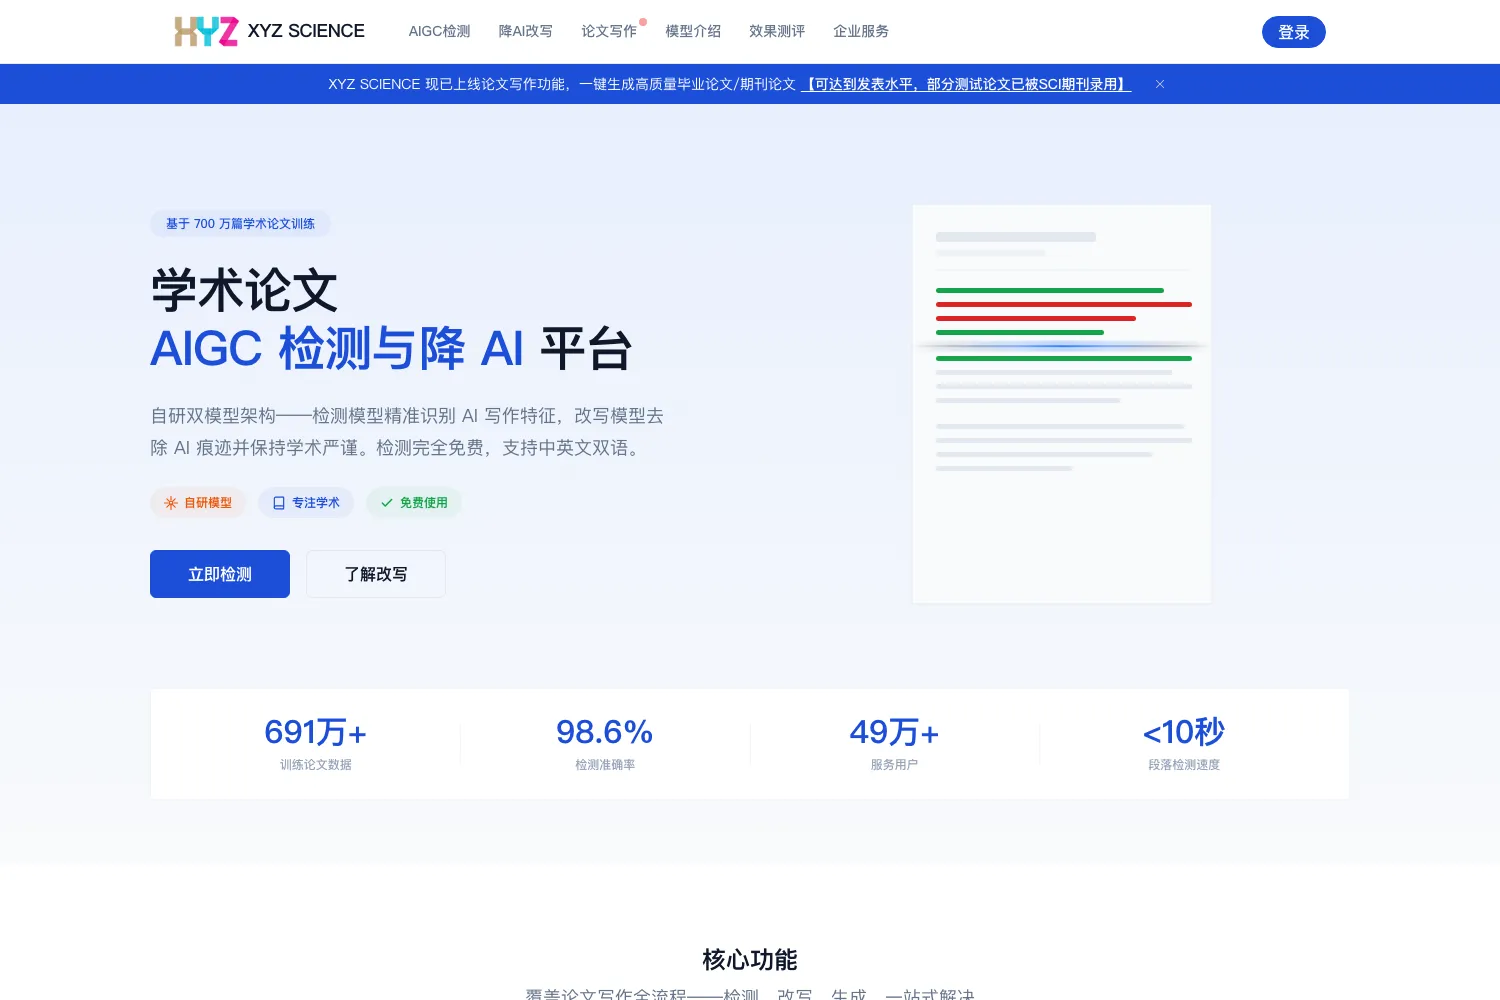This screenshot has height=1000, width=1500.
Task: Click the XYZ colorful logo icon
Action: click(x=206, y=31)
